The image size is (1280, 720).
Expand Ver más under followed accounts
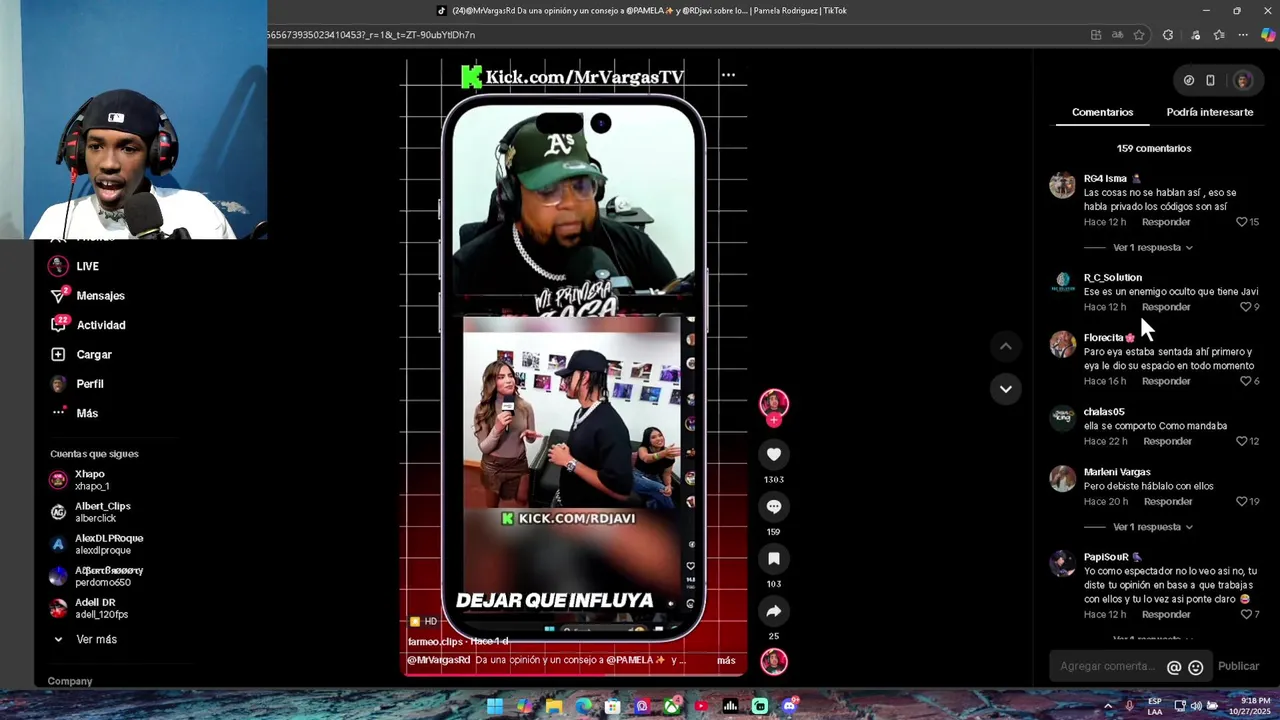point(85,639)
